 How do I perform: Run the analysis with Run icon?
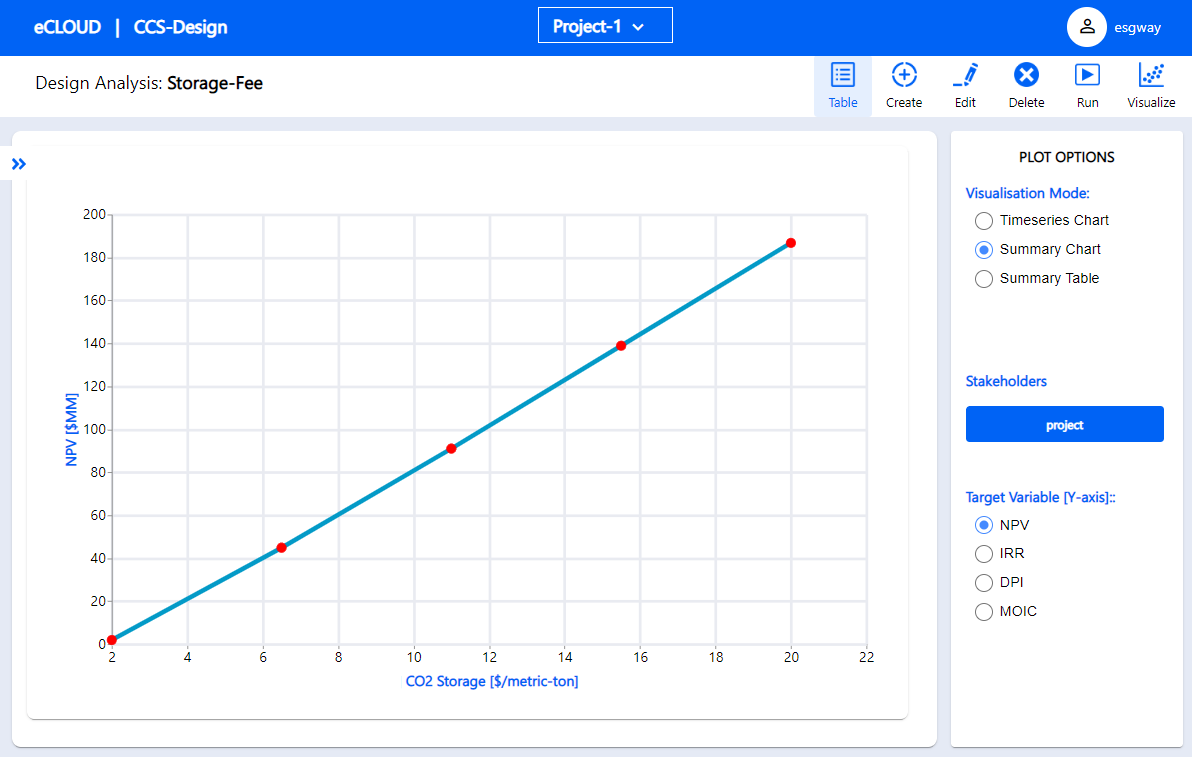(1087, 75)
